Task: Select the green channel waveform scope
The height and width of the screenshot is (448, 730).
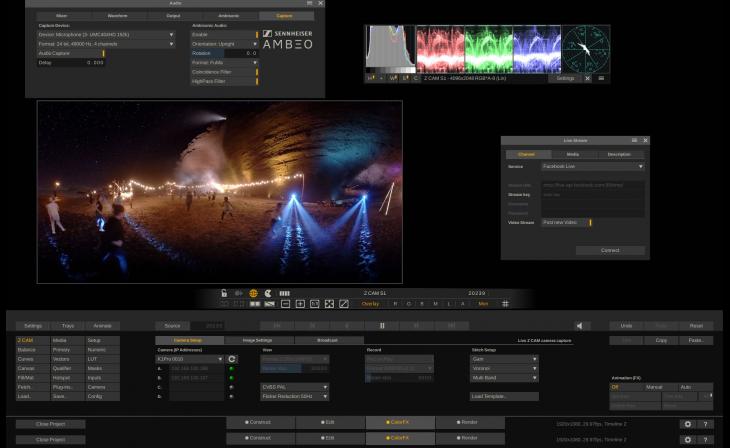Action: [x=488, y=49]
